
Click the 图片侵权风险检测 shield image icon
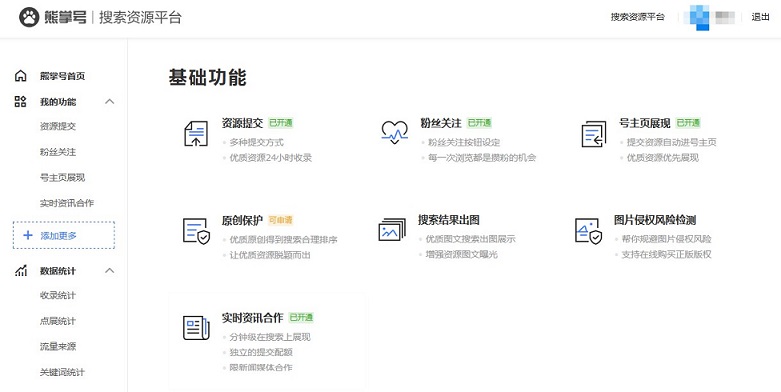point(588,231)
